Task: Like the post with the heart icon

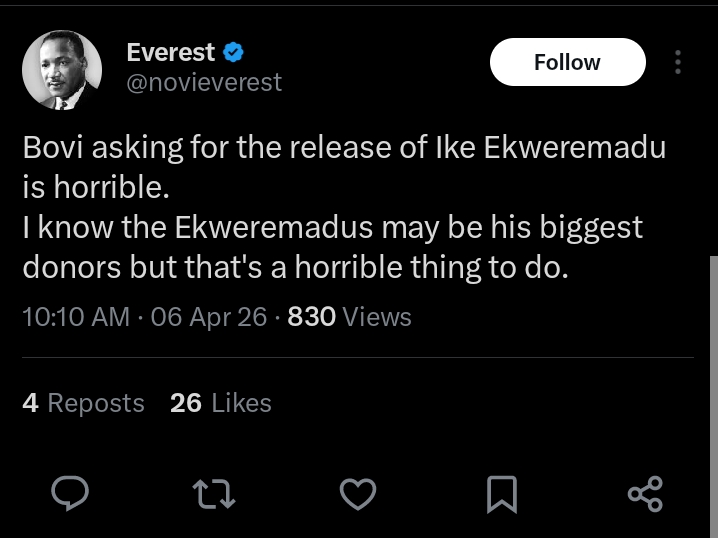Action: 359,493
